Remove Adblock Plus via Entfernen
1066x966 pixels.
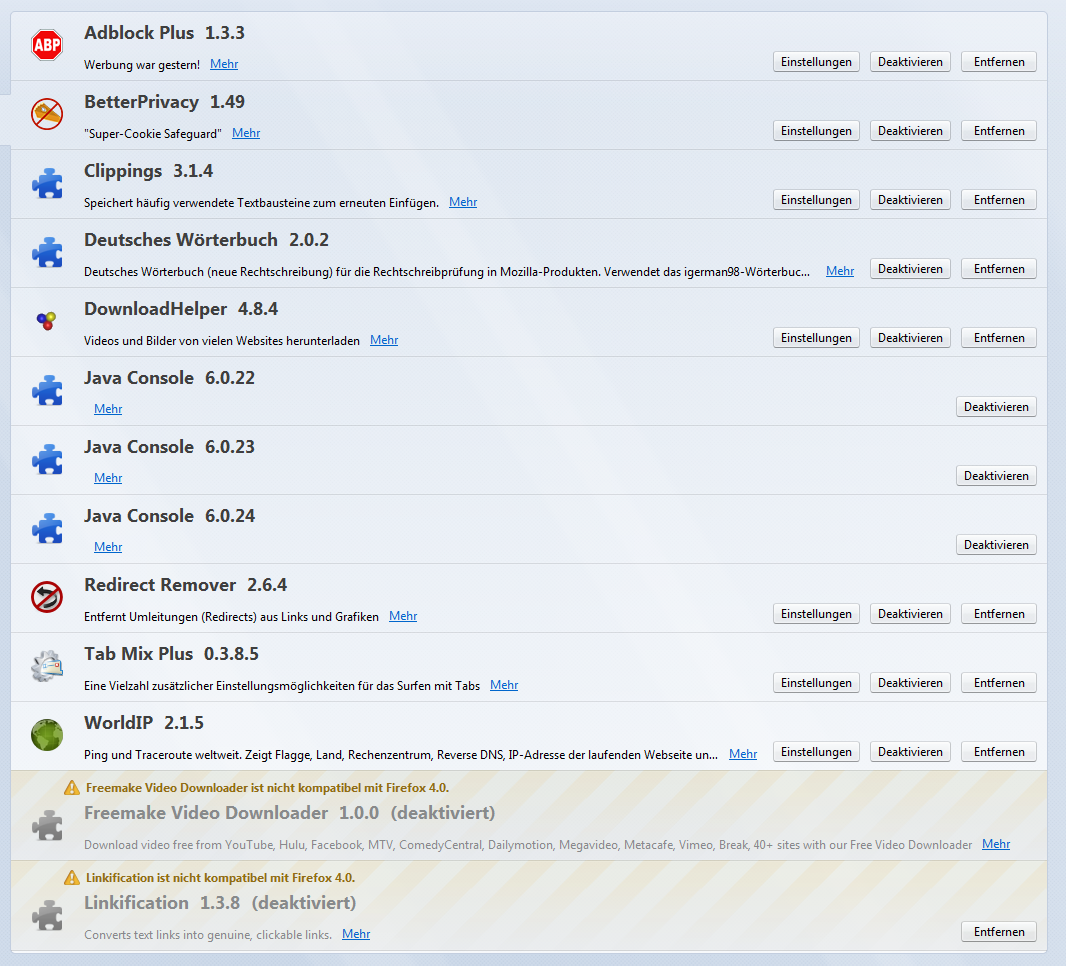coord(999,62)
